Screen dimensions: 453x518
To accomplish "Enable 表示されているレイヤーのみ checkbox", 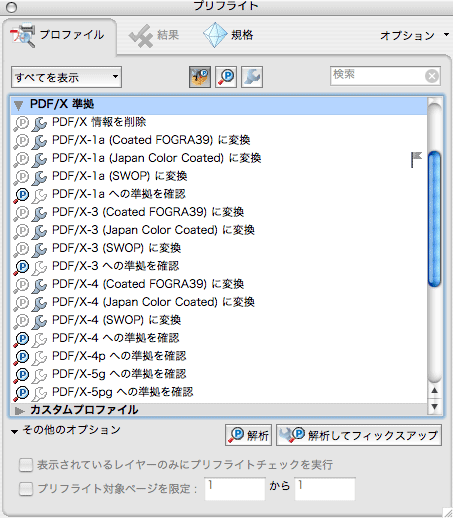I will pos(26,465).
